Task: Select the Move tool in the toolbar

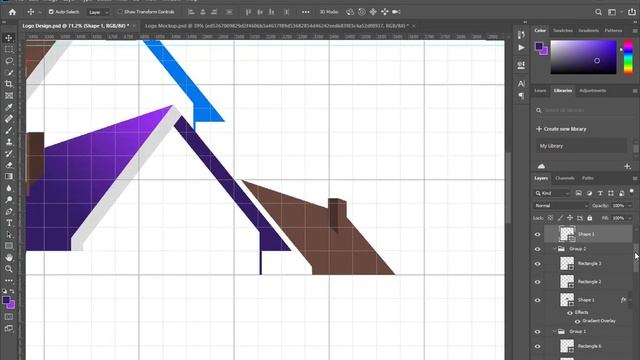Action: pos(9,38)
